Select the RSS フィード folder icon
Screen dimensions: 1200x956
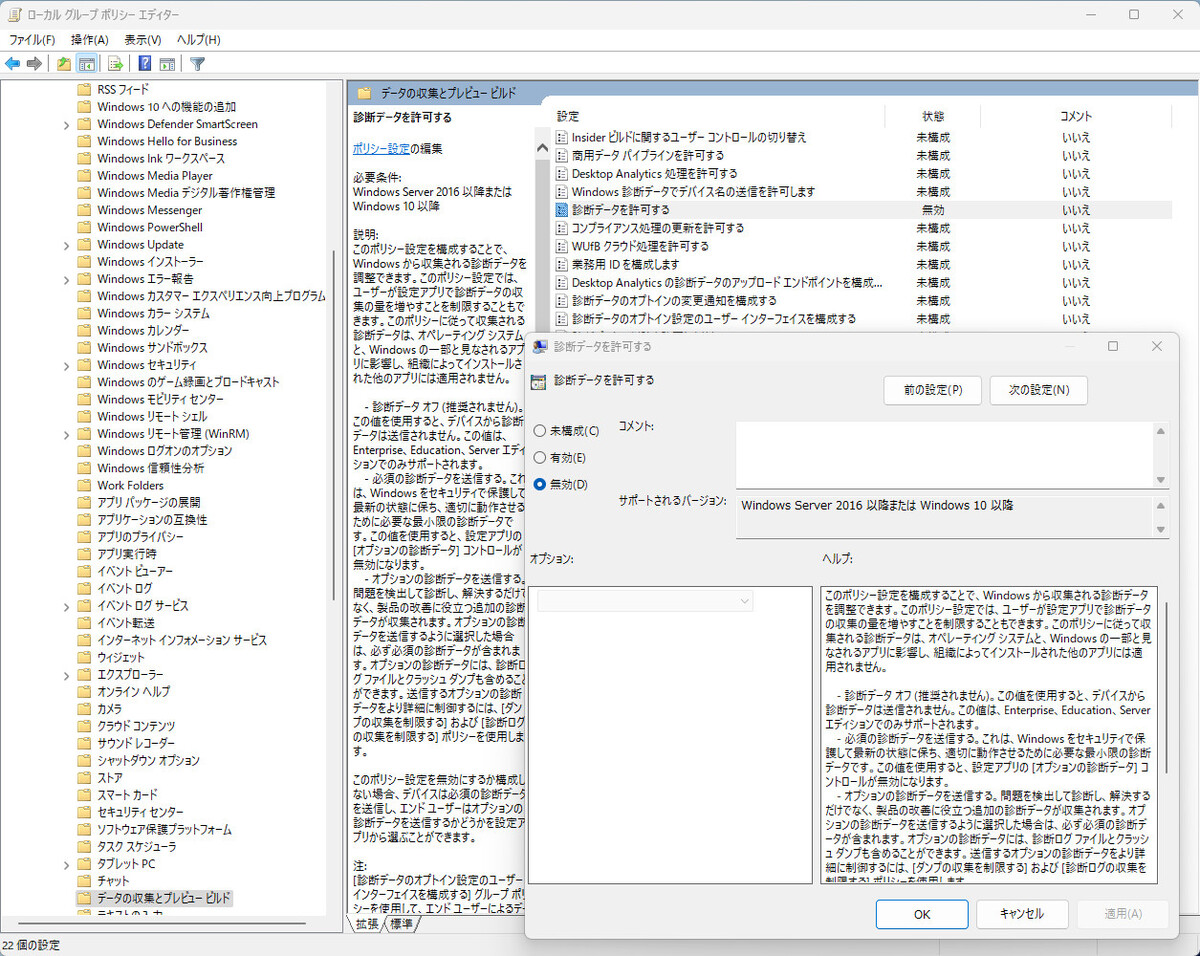84,89
